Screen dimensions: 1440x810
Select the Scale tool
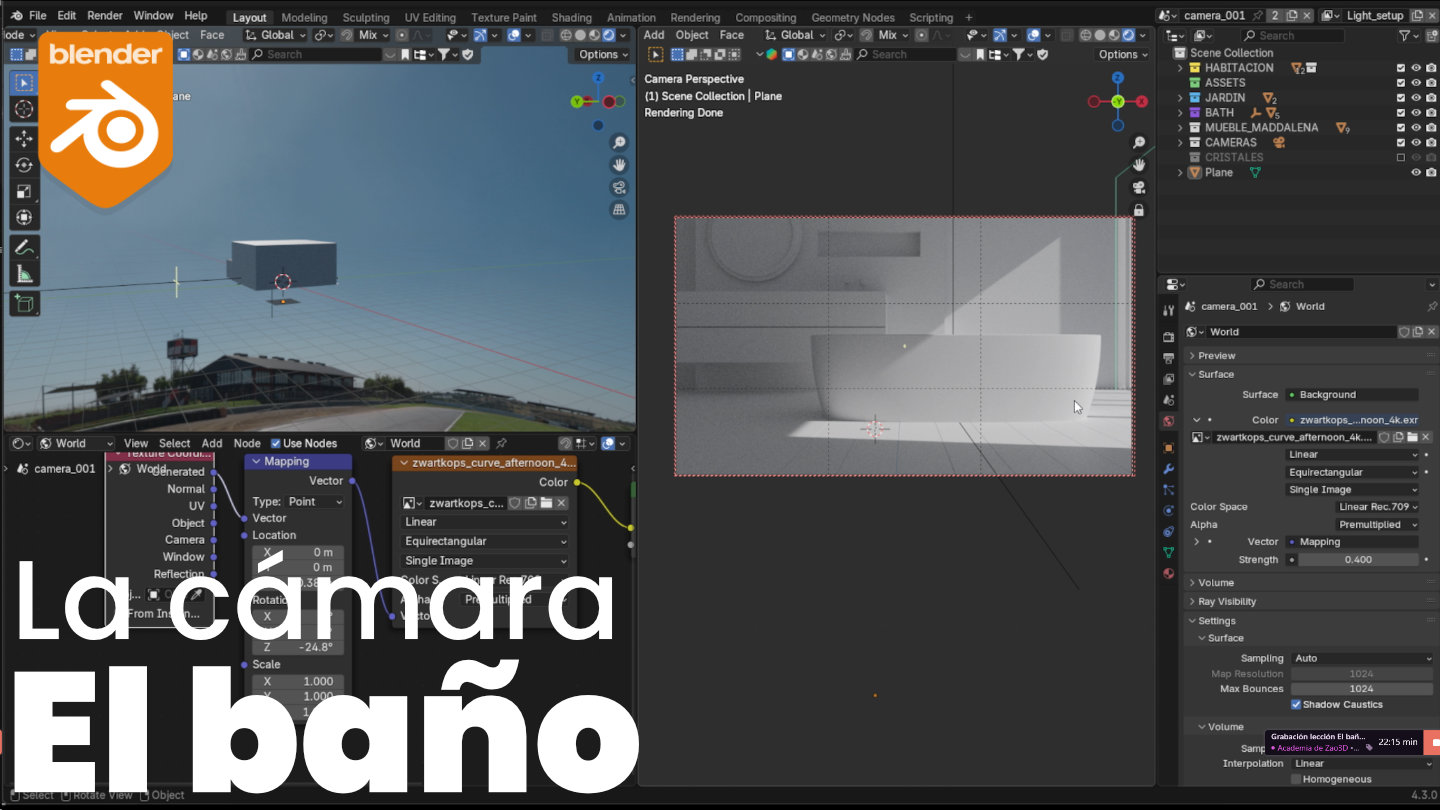(24, 191)
